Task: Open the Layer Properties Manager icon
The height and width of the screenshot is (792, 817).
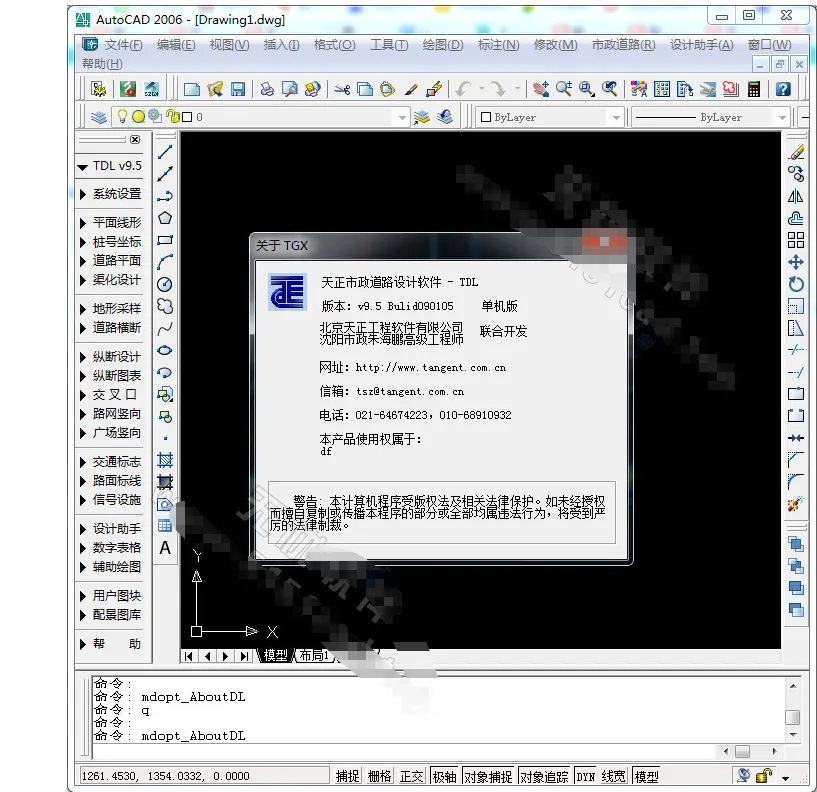Action: (x=98, y=117)
